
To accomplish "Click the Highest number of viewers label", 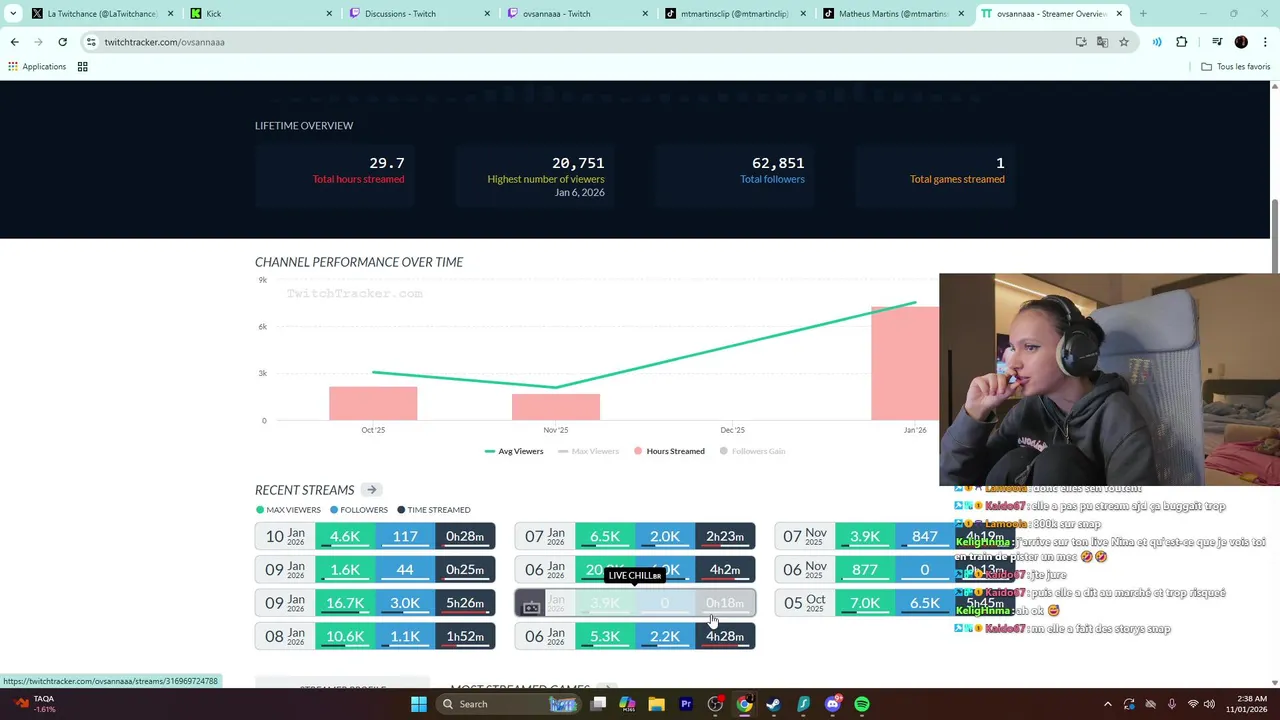I will 546,179.
